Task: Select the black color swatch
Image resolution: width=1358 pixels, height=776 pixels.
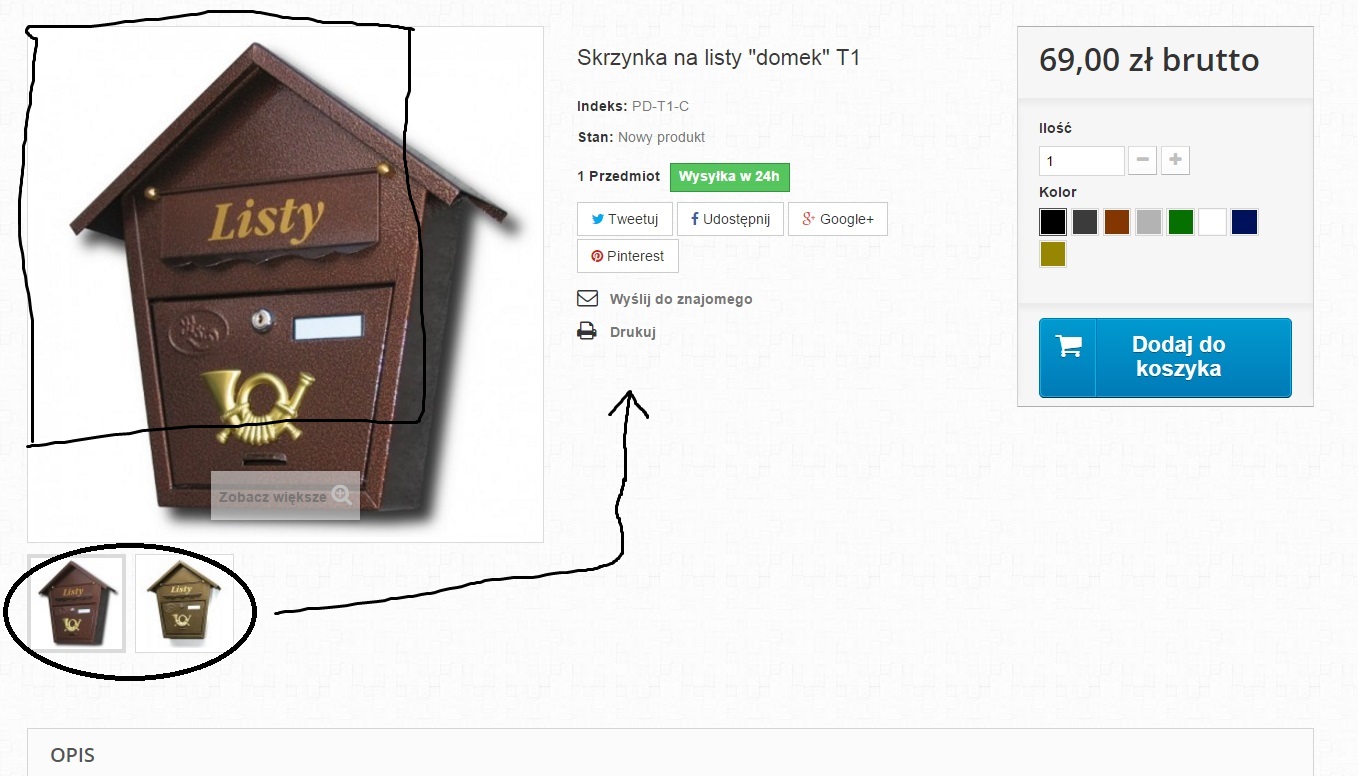Action: [1053, 222]
